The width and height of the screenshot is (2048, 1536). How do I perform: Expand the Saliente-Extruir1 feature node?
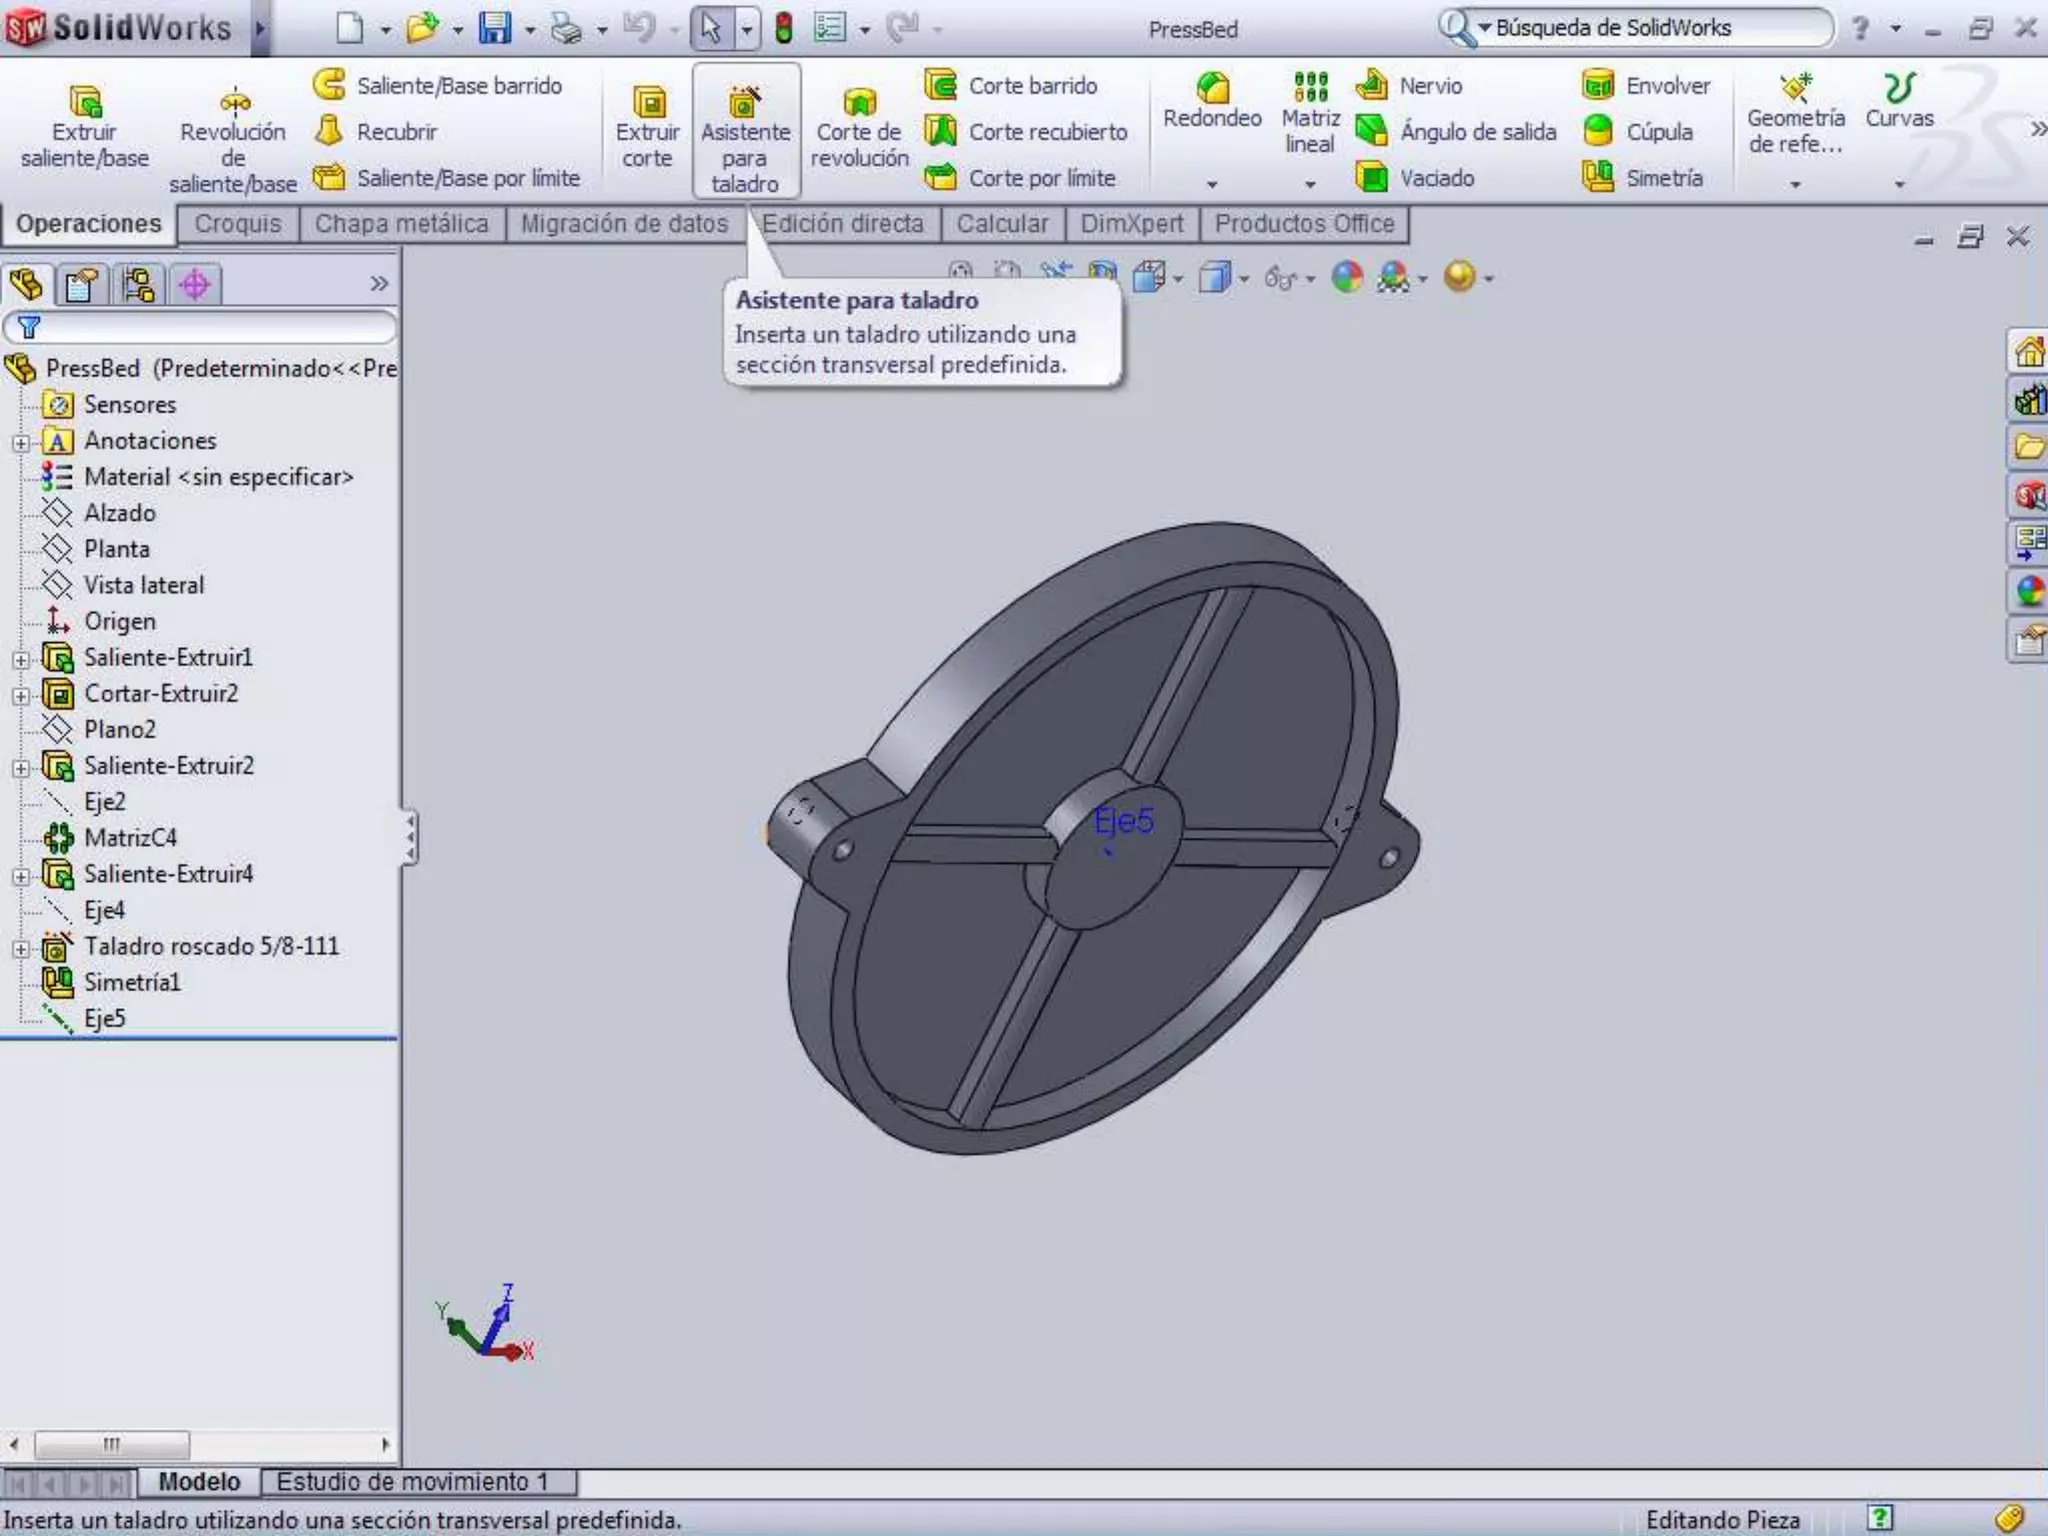tap(21, 660)
